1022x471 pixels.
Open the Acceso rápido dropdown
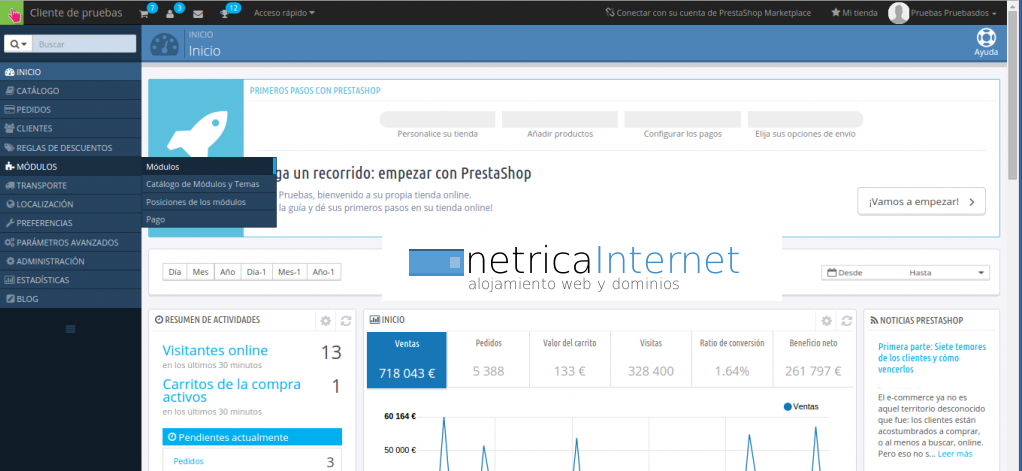(284, 12)
